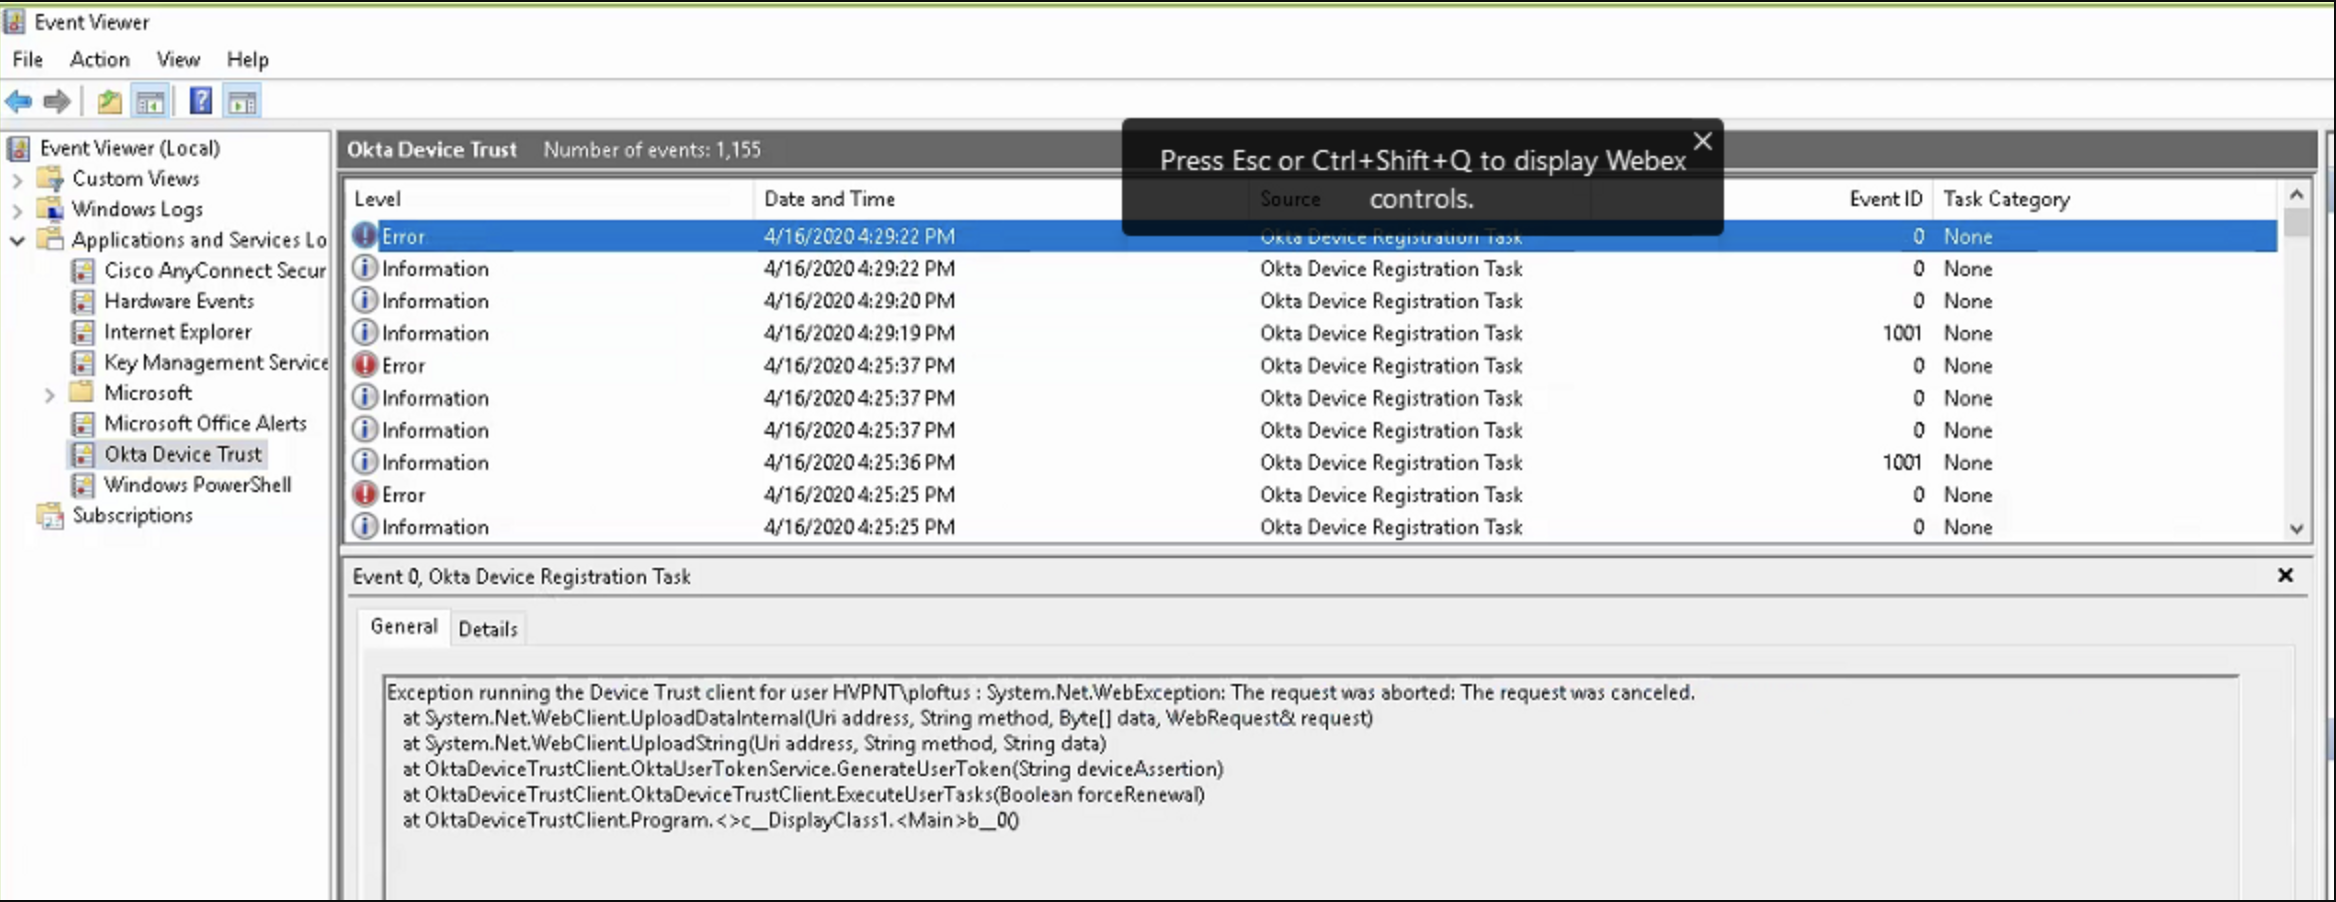The width and height of the screenshot is (2336, 902).
Task: Click the event list scrollbar up arrow
Action: pos(2297,195)
